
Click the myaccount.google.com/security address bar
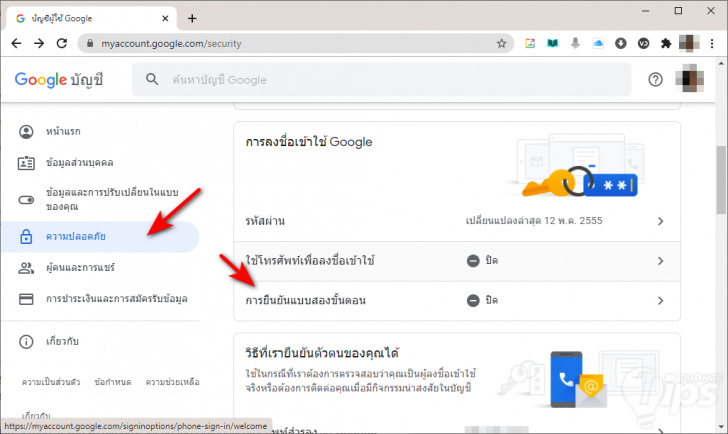pos(296,44)
